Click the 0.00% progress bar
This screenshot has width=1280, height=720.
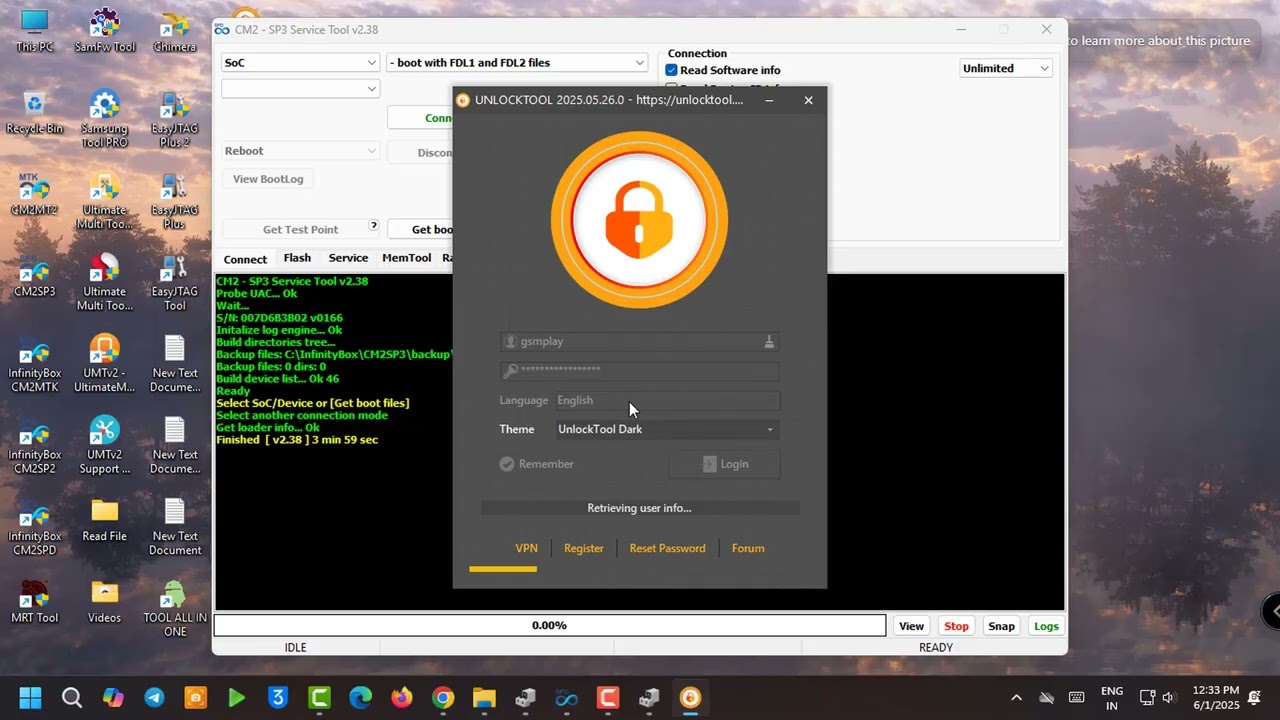pyautogui.click(x=549, y=625)
